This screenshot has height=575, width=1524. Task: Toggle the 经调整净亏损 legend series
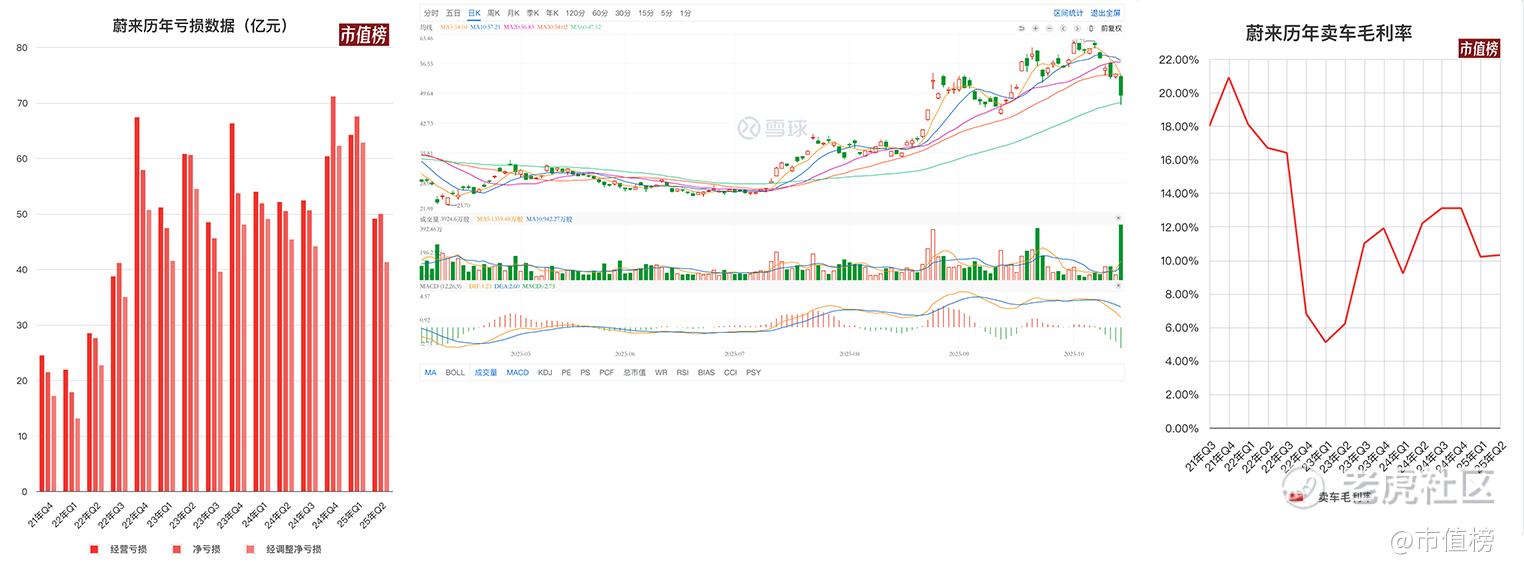click(283, 549)
